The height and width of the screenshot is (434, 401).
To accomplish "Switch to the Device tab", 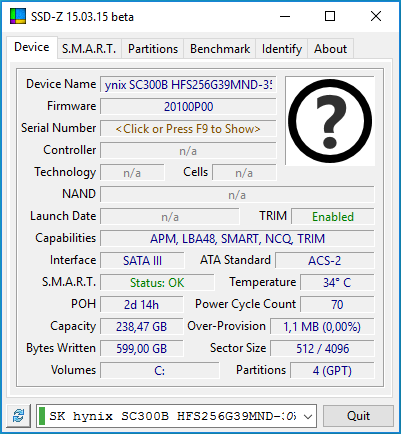I will (32, 47).
